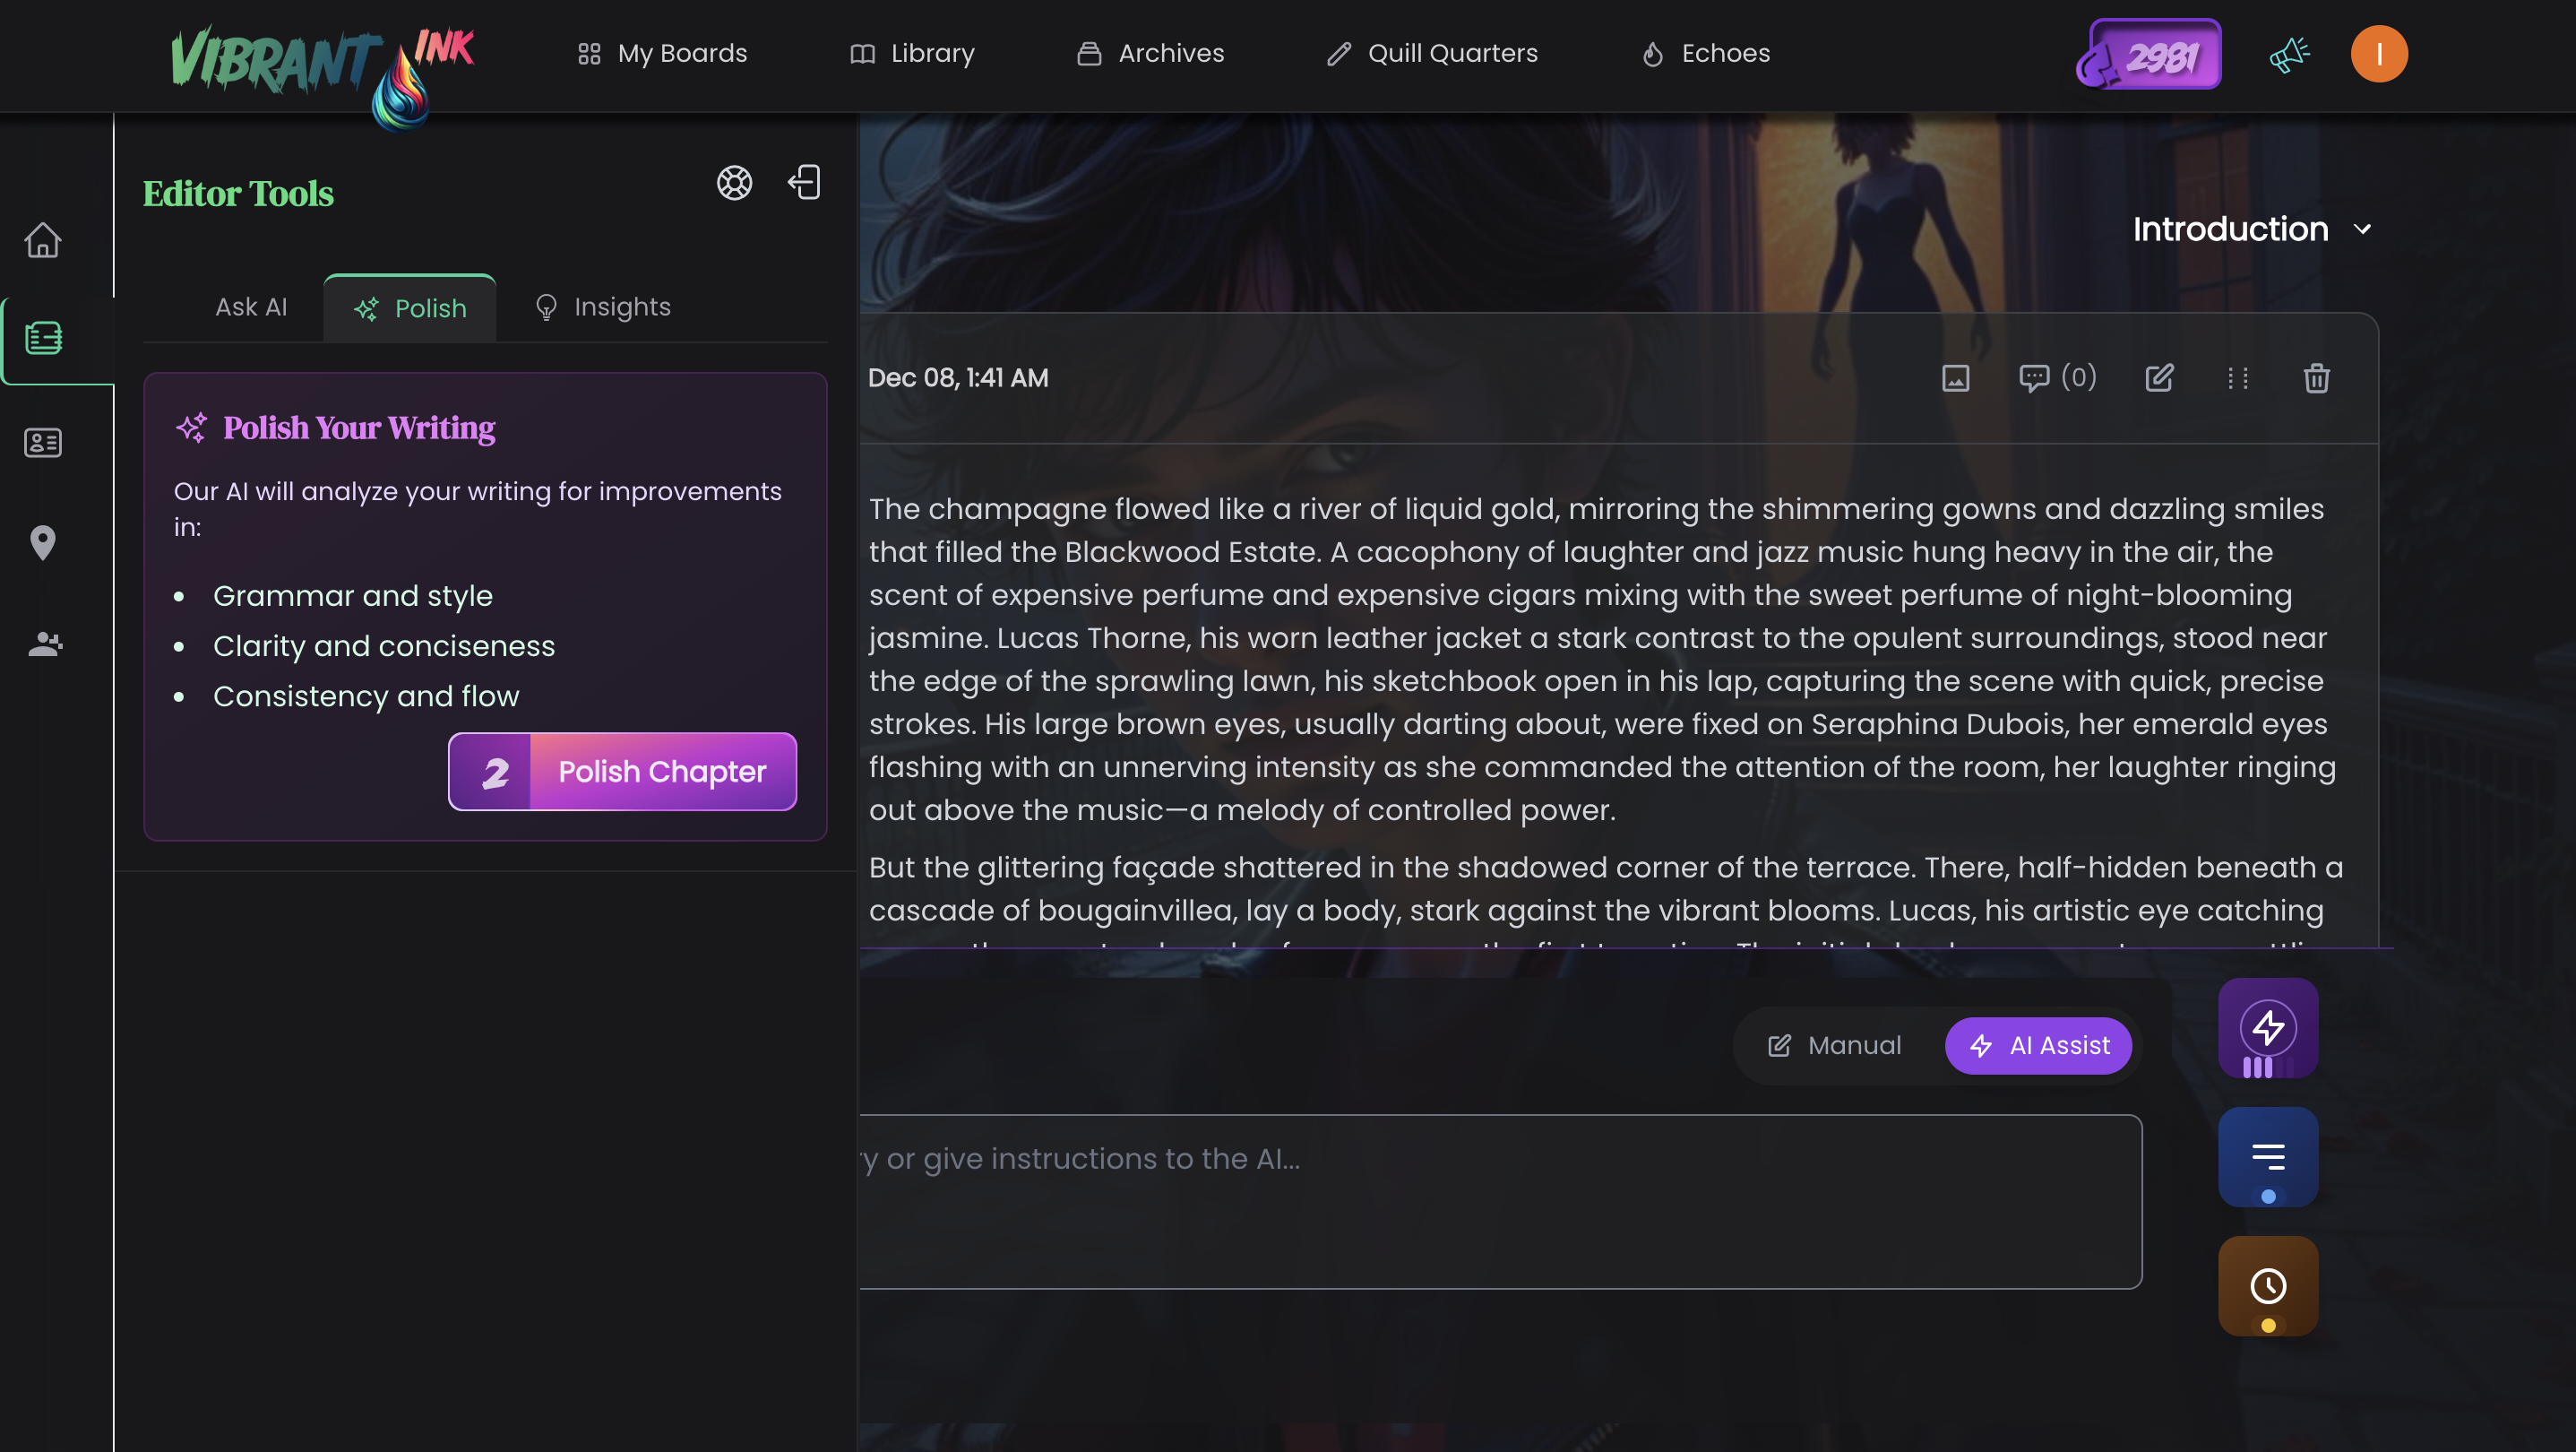Switch to Manual writing mode

coord(1835,1045)
